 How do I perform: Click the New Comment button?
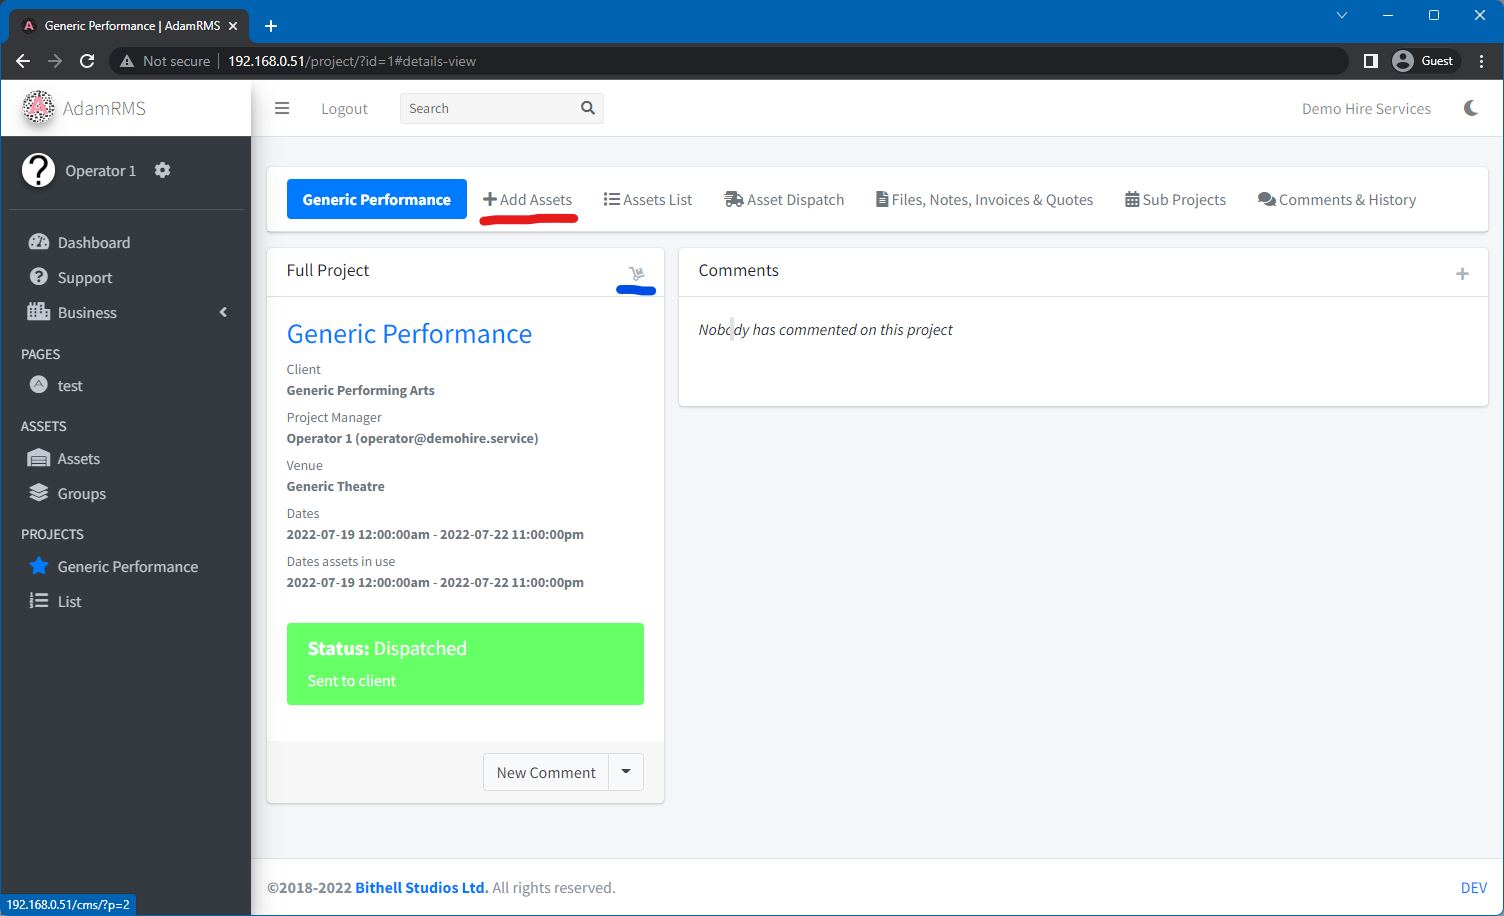(546, 772)
